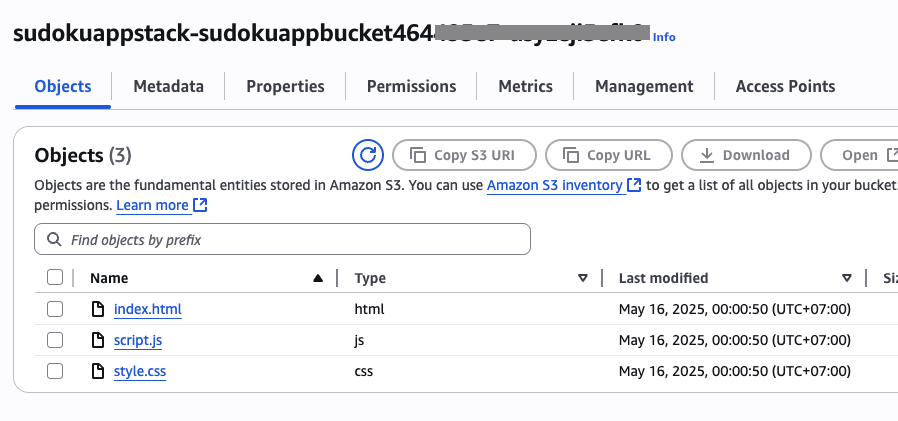Click the magnifier icon in prefix search
This screenshot has height=421, width=898.
[x=54, y=239]
